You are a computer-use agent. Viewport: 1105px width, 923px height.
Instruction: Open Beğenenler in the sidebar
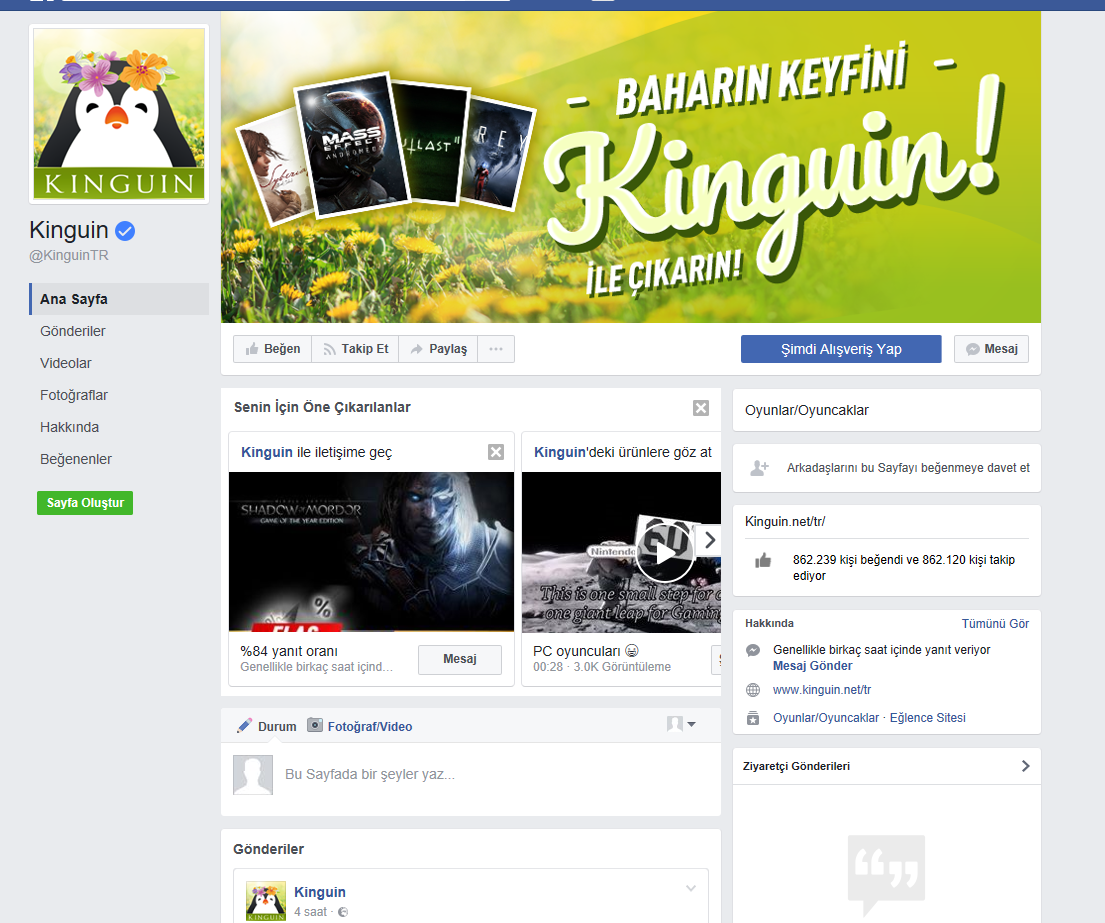click(76, 459)
